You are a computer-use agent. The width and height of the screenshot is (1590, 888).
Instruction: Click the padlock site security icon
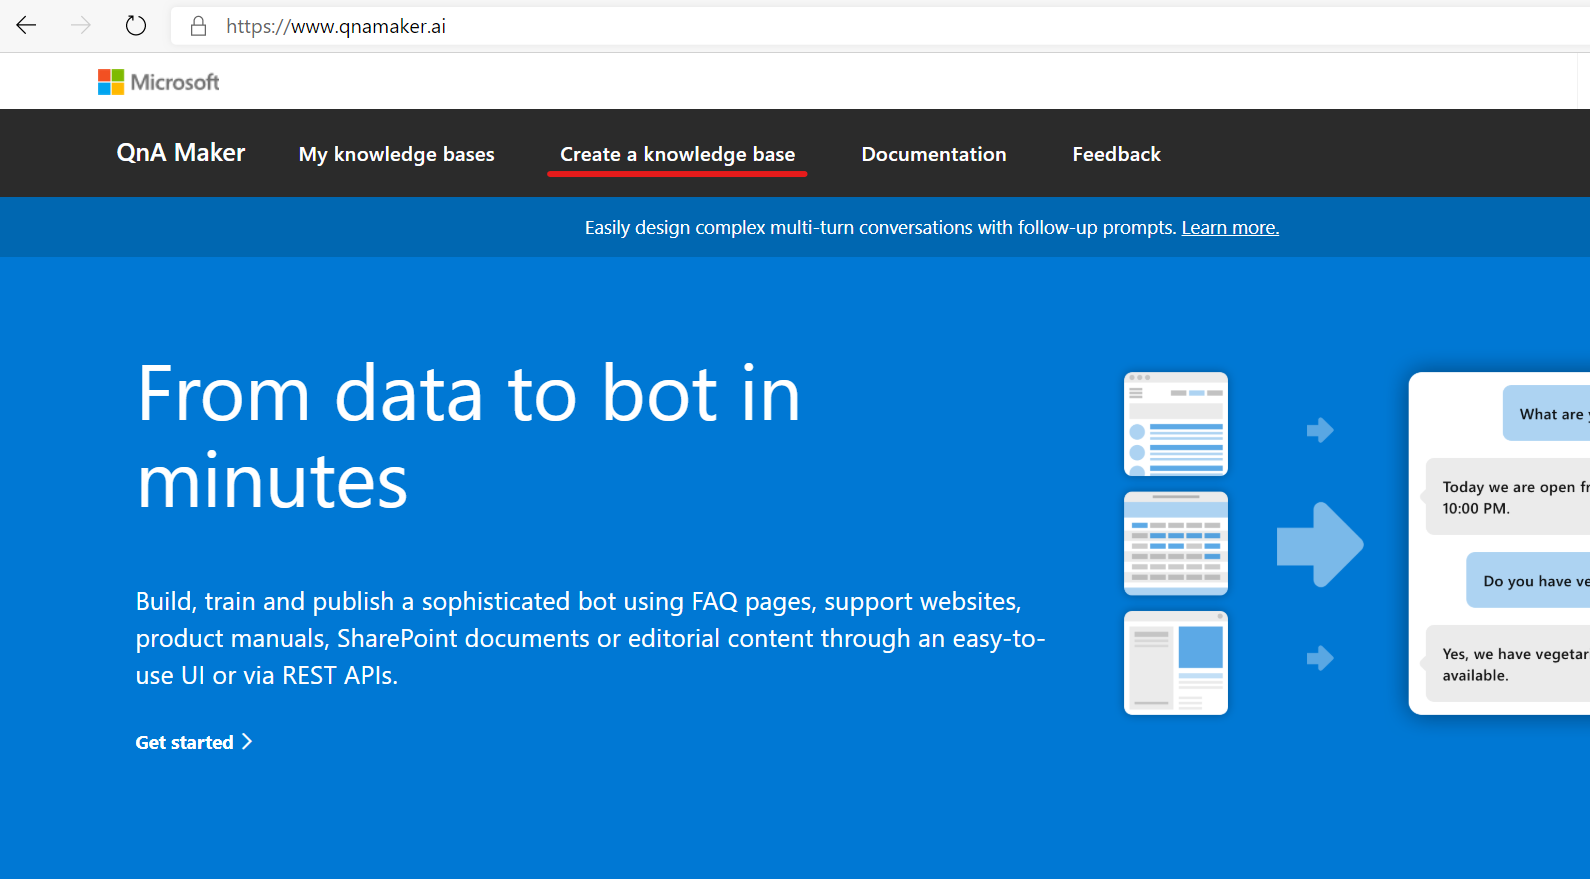[x=199, y=26]
